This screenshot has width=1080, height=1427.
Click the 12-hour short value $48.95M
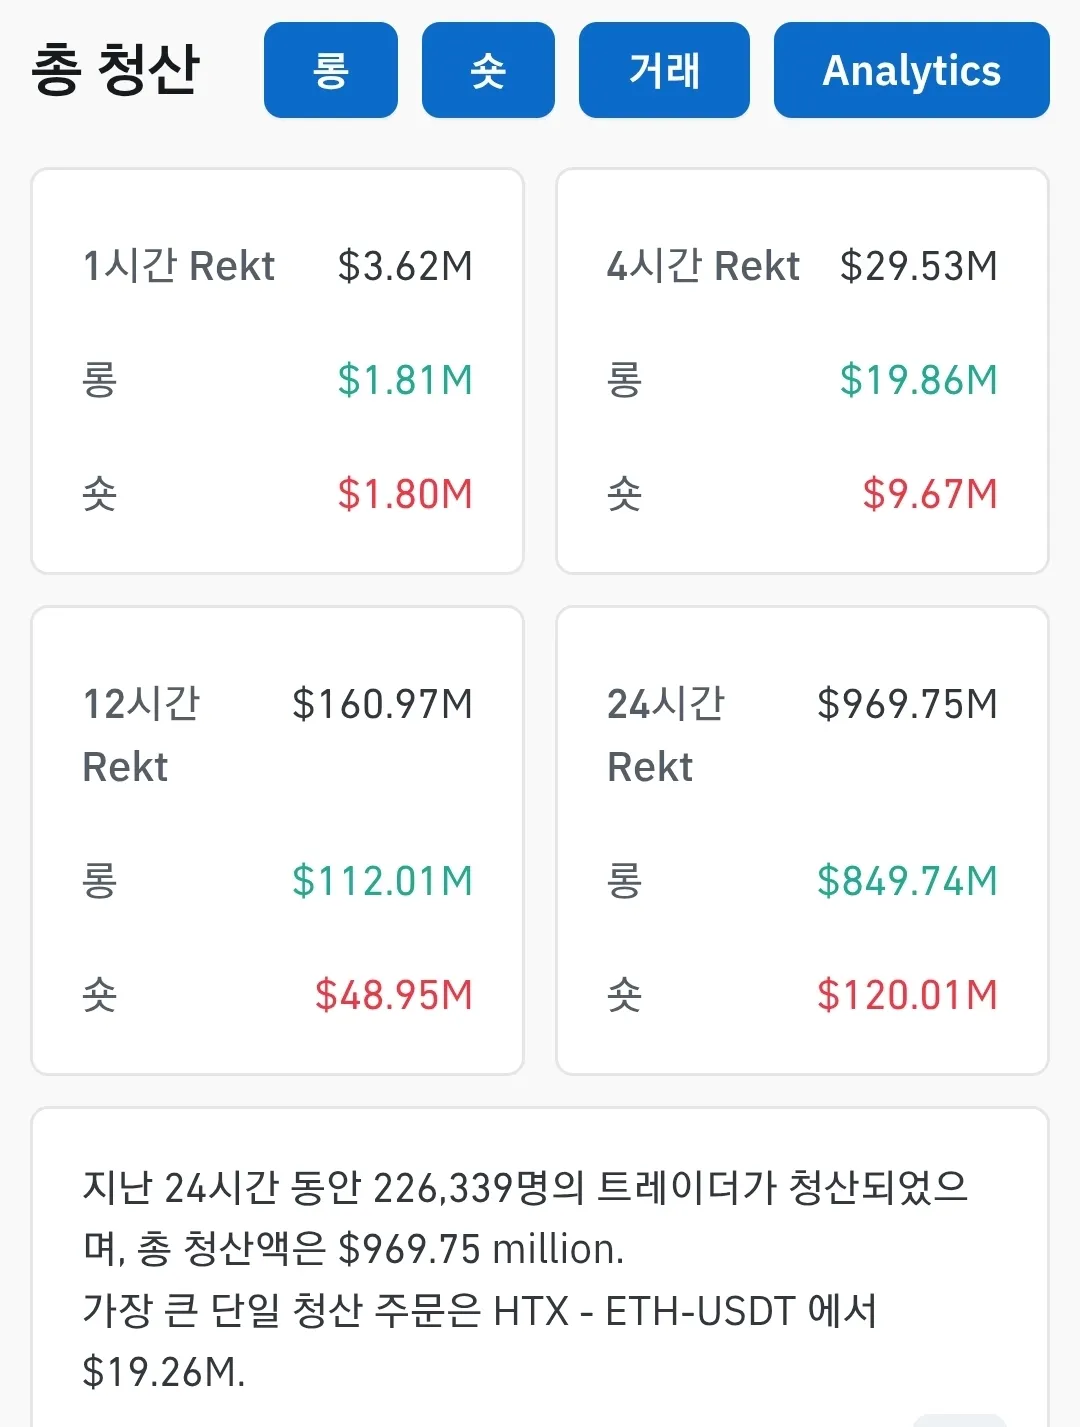394,995
